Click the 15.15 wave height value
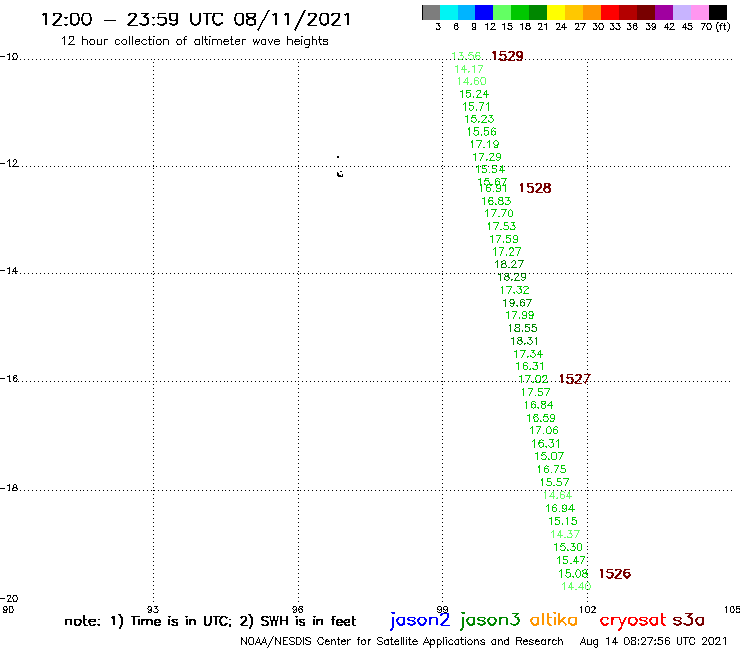This screenshot has width=740, height=650. tap(563, 521)
